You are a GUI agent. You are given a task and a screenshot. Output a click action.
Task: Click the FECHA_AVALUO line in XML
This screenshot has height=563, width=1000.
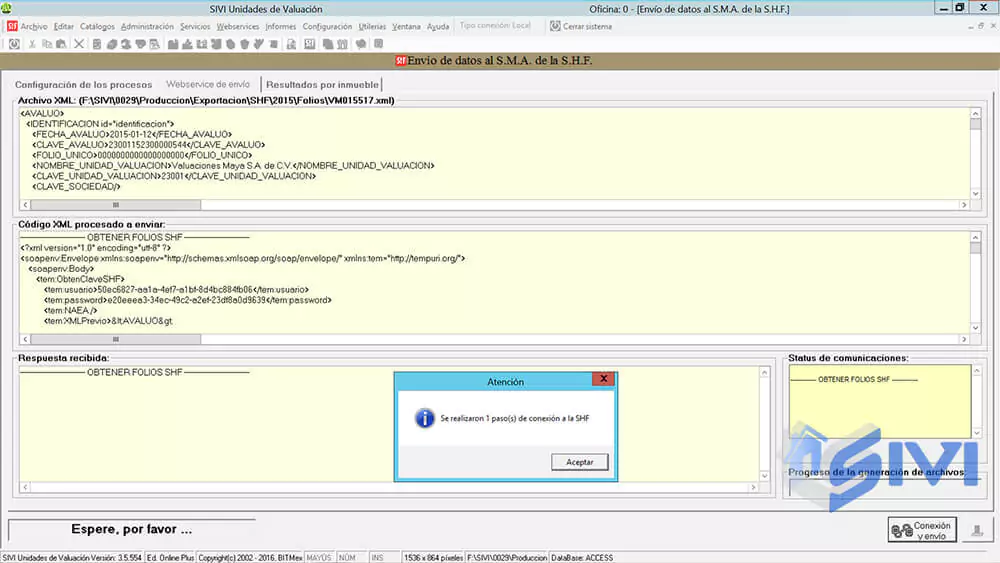click(x=132, y=135)
